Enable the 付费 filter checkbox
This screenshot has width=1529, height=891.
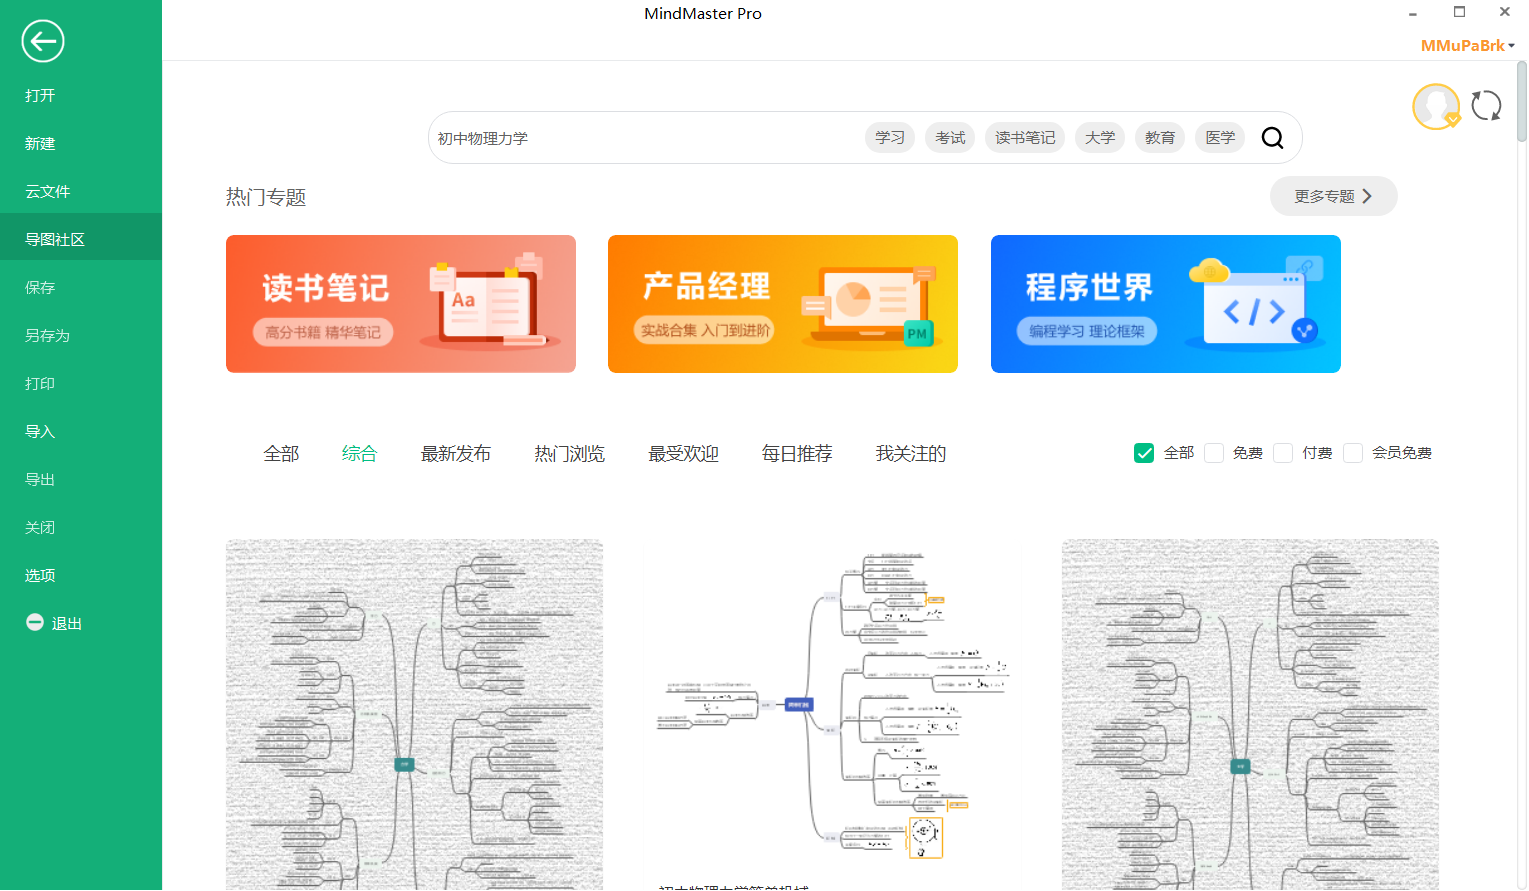(1283, 453)
